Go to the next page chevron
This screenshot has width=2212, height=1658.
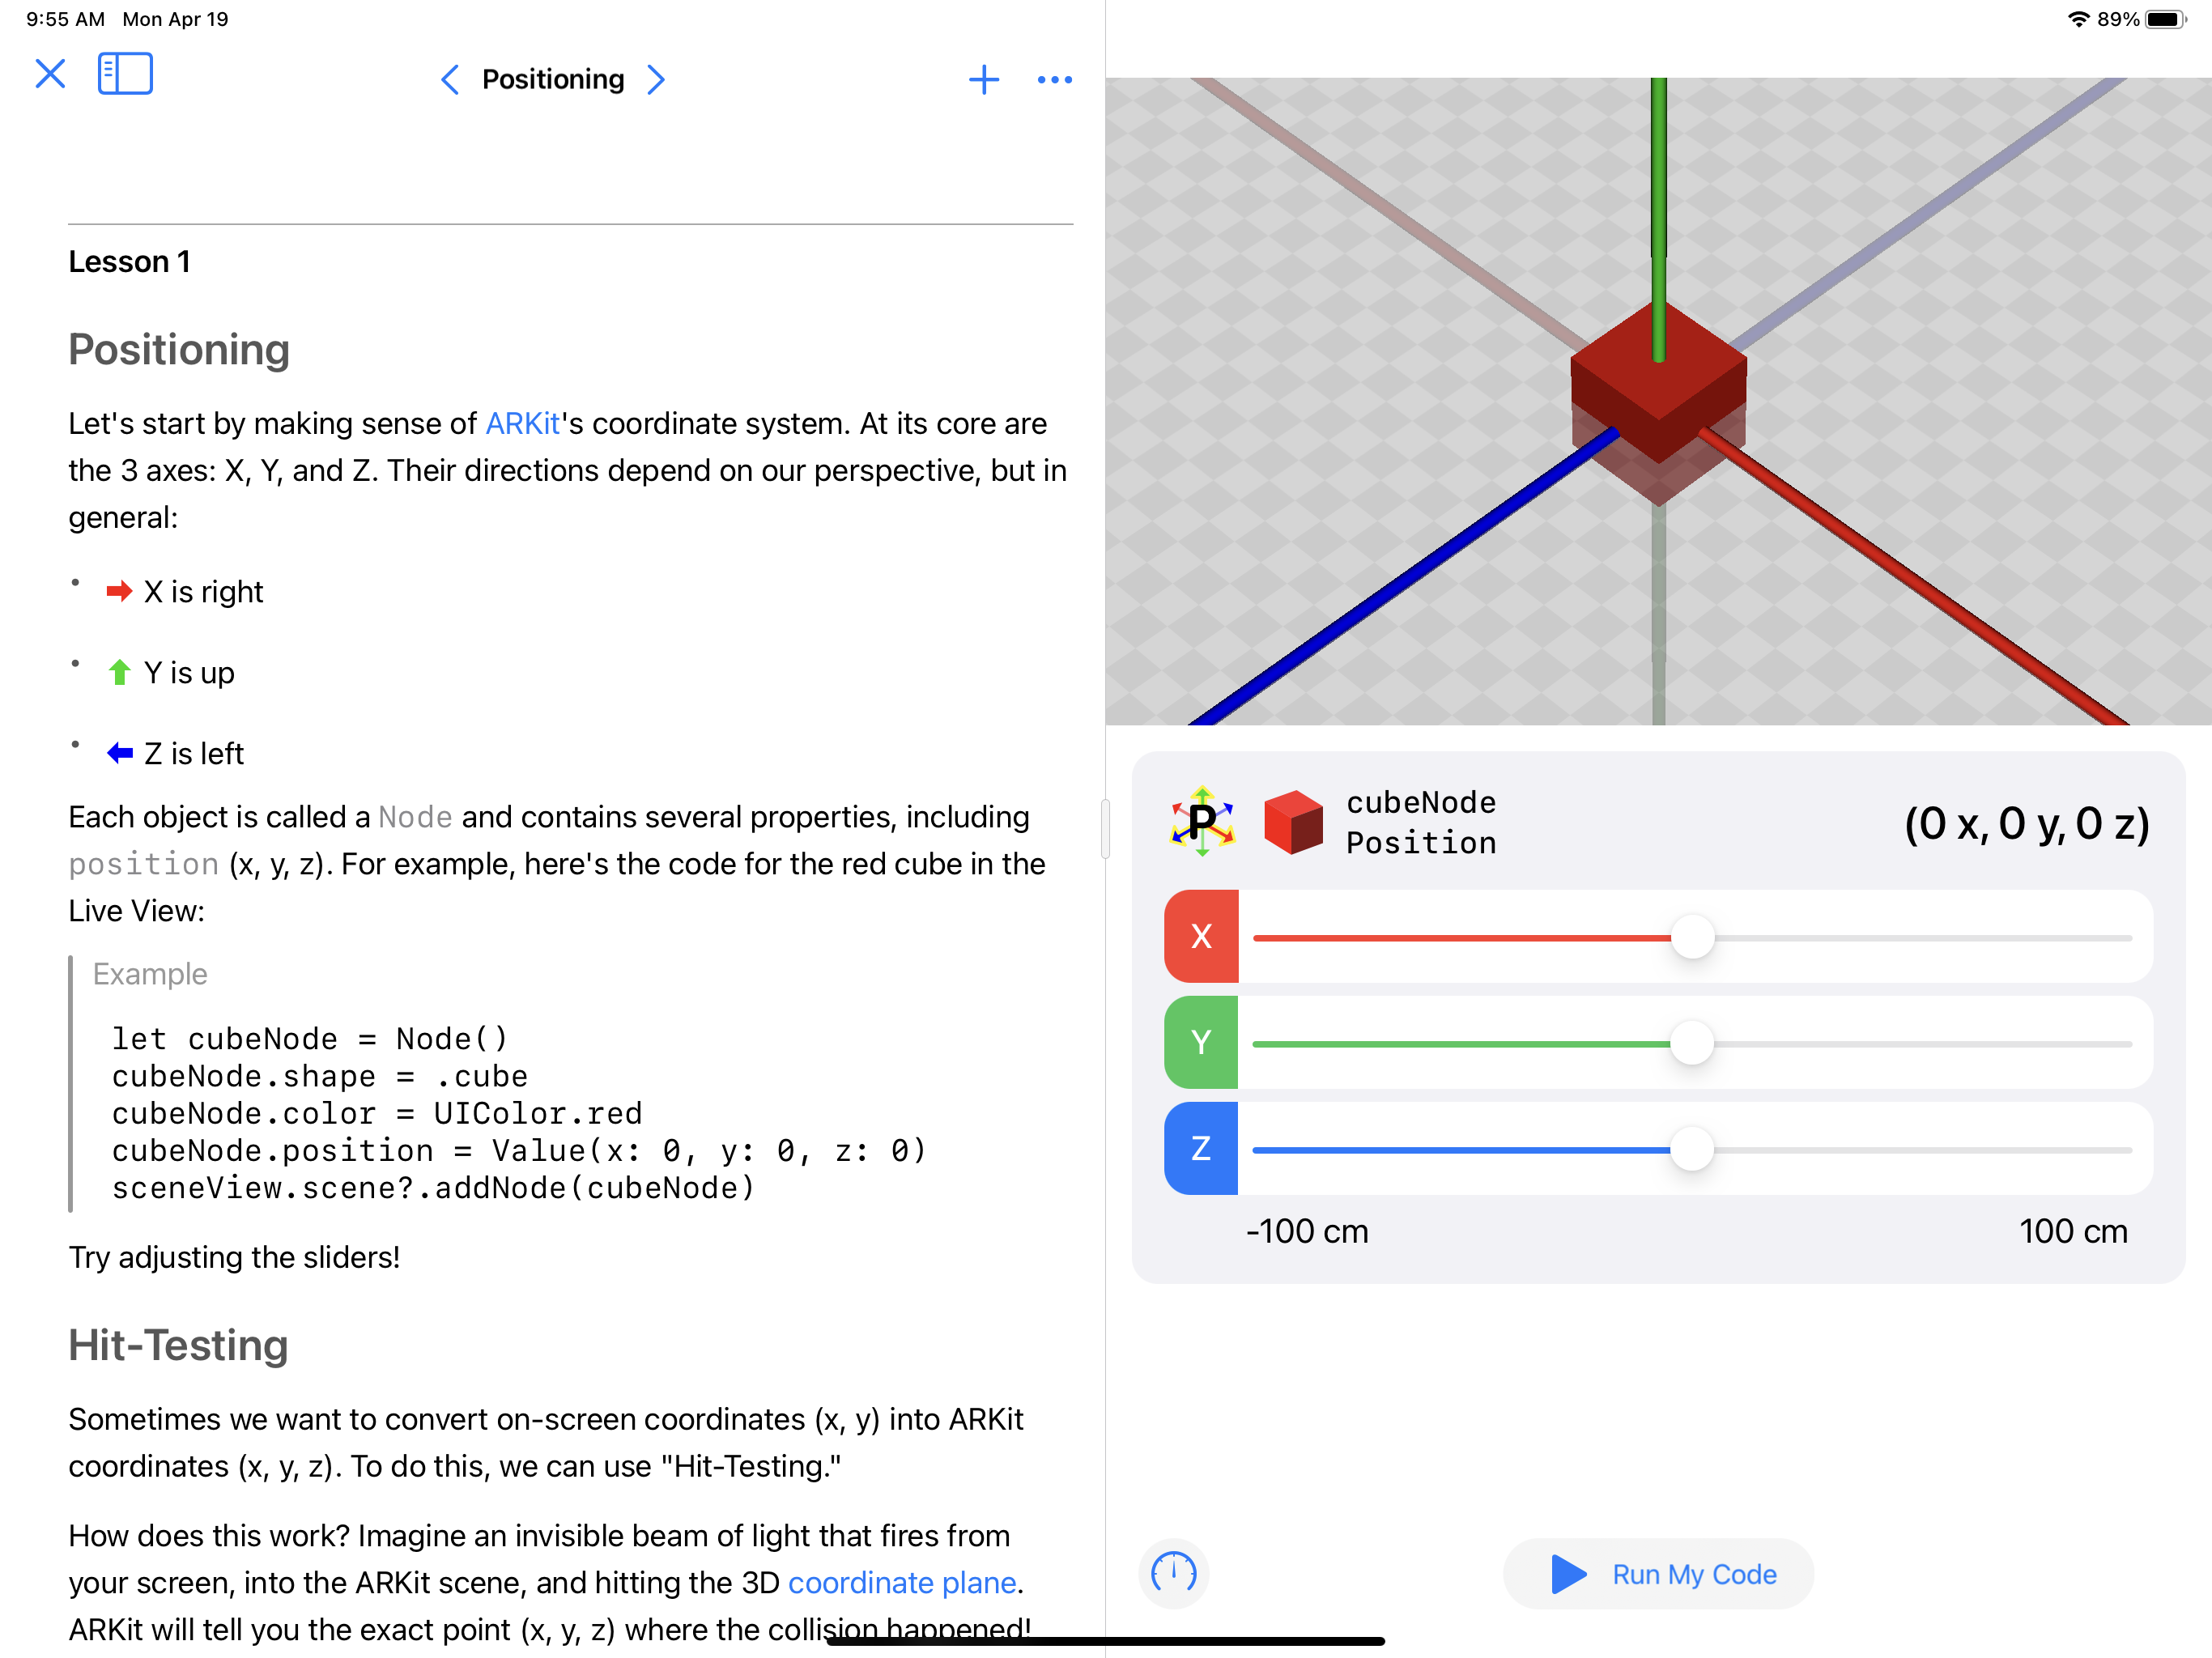[x=656, y=80]
